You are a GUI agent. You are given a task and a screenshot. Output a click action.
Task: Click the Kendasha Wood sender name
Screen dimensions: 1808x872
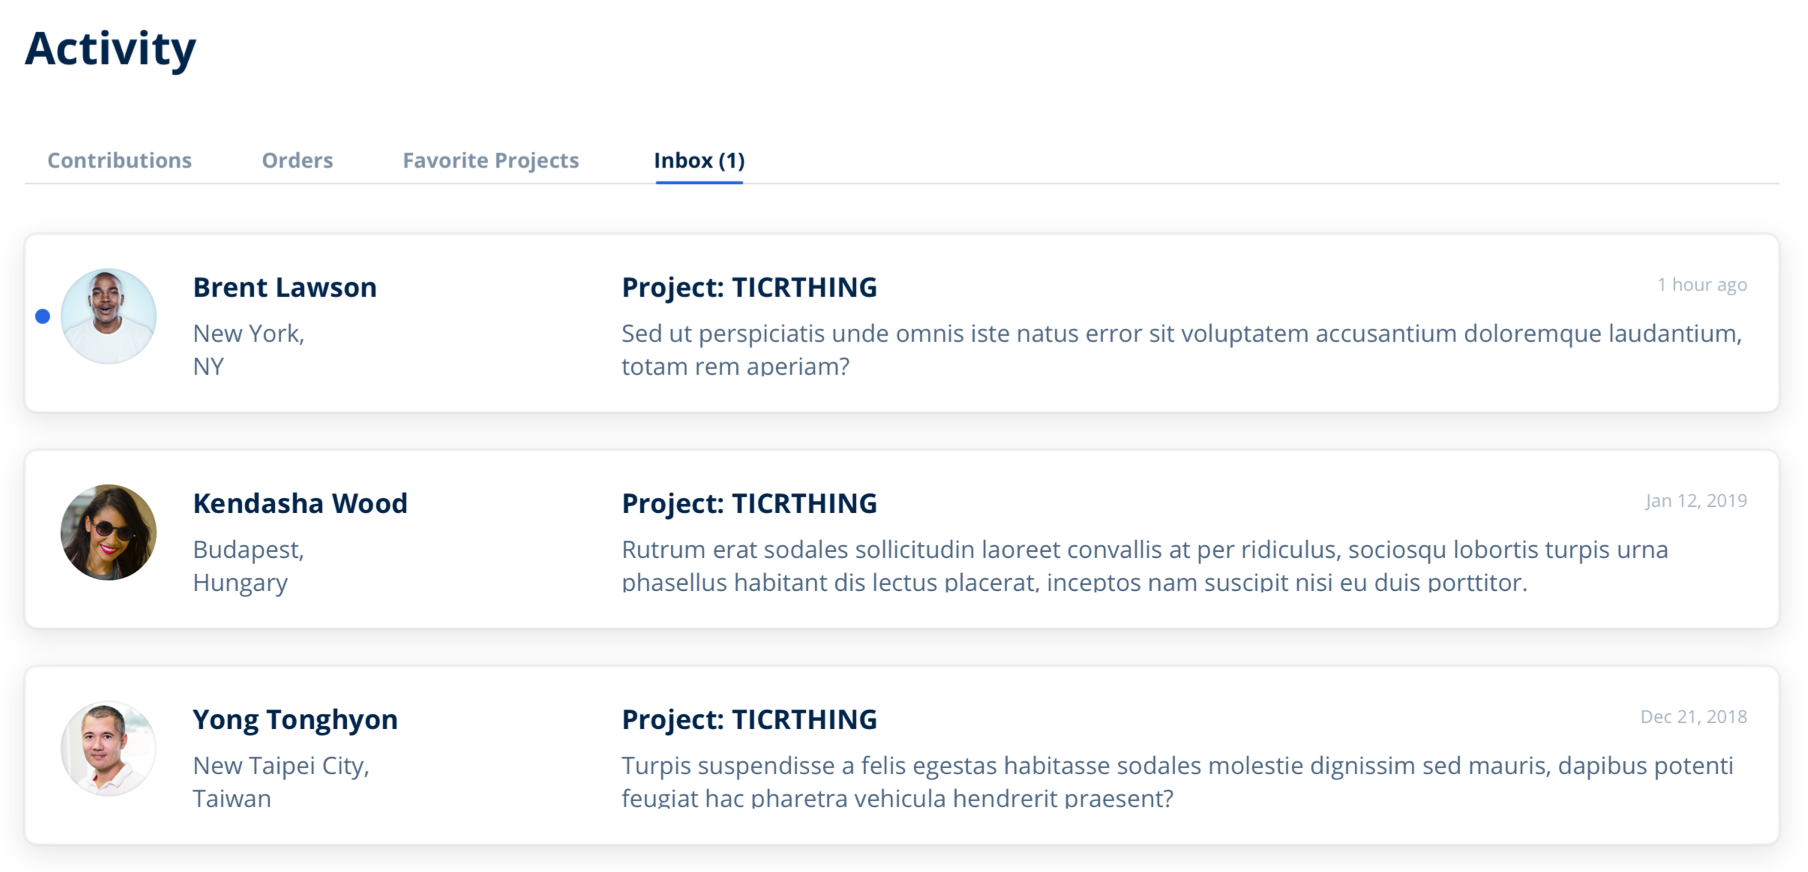(300, 503)
